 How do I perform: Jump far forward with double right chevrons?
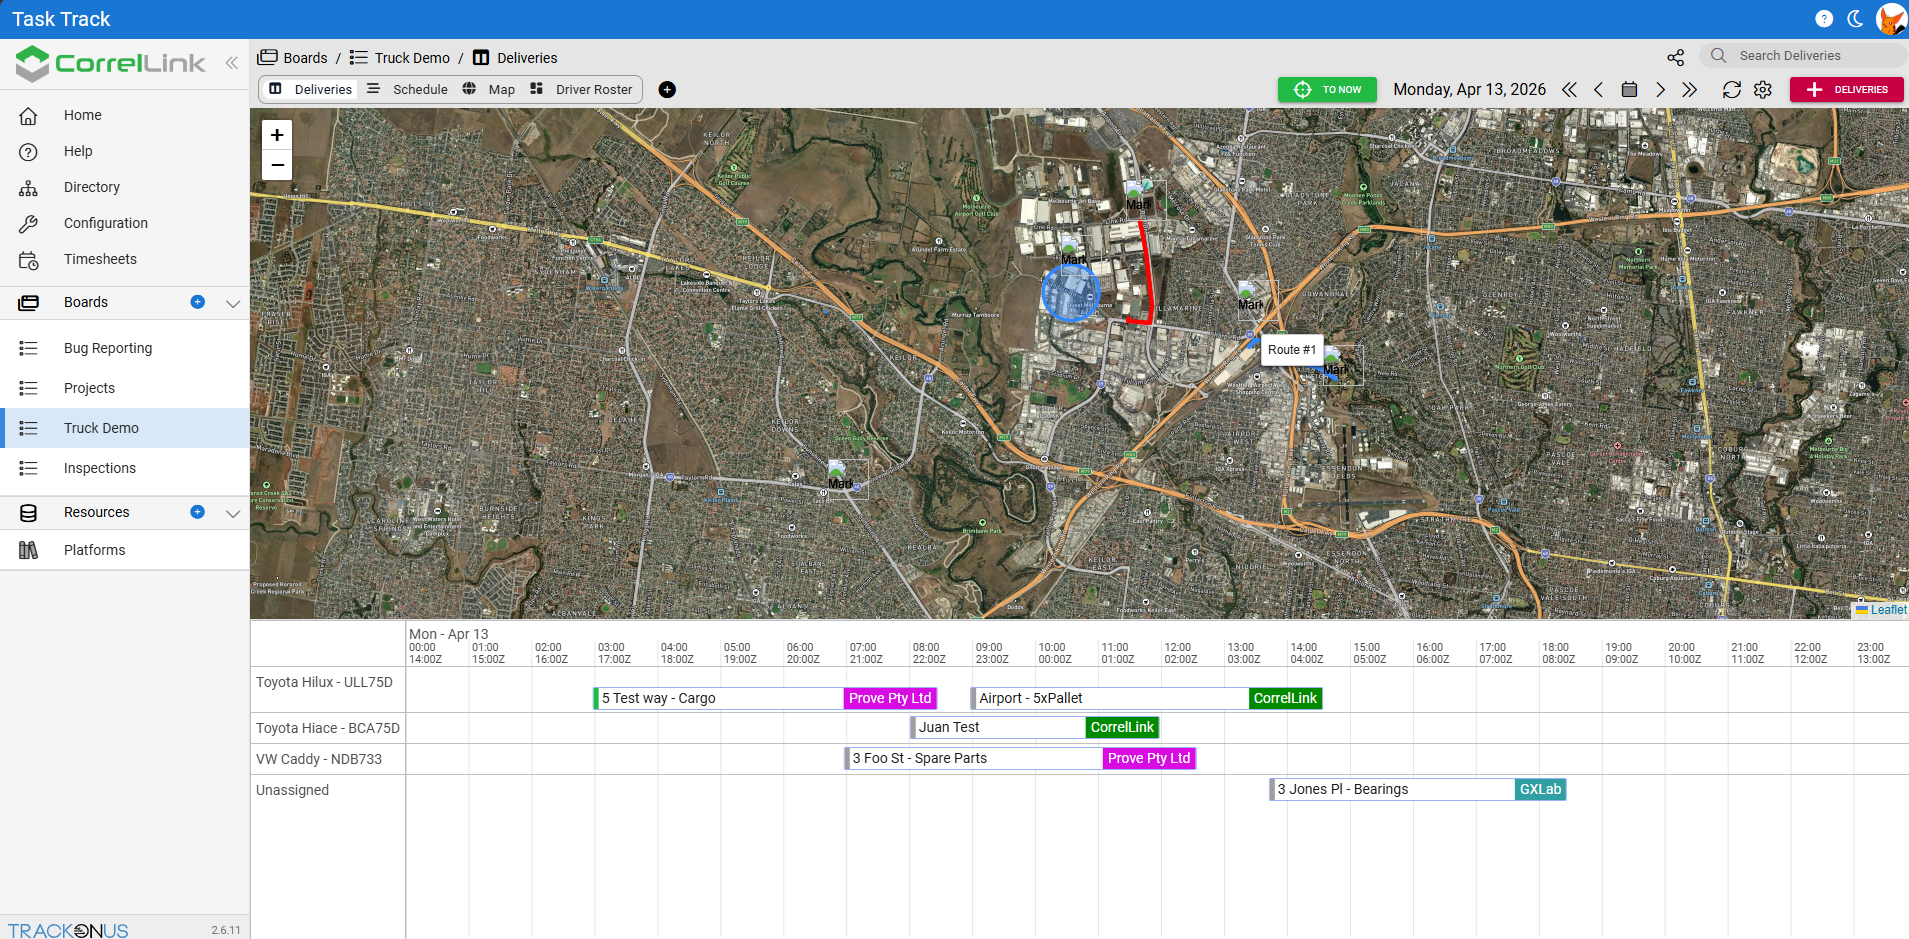(x=1690, y=90)
